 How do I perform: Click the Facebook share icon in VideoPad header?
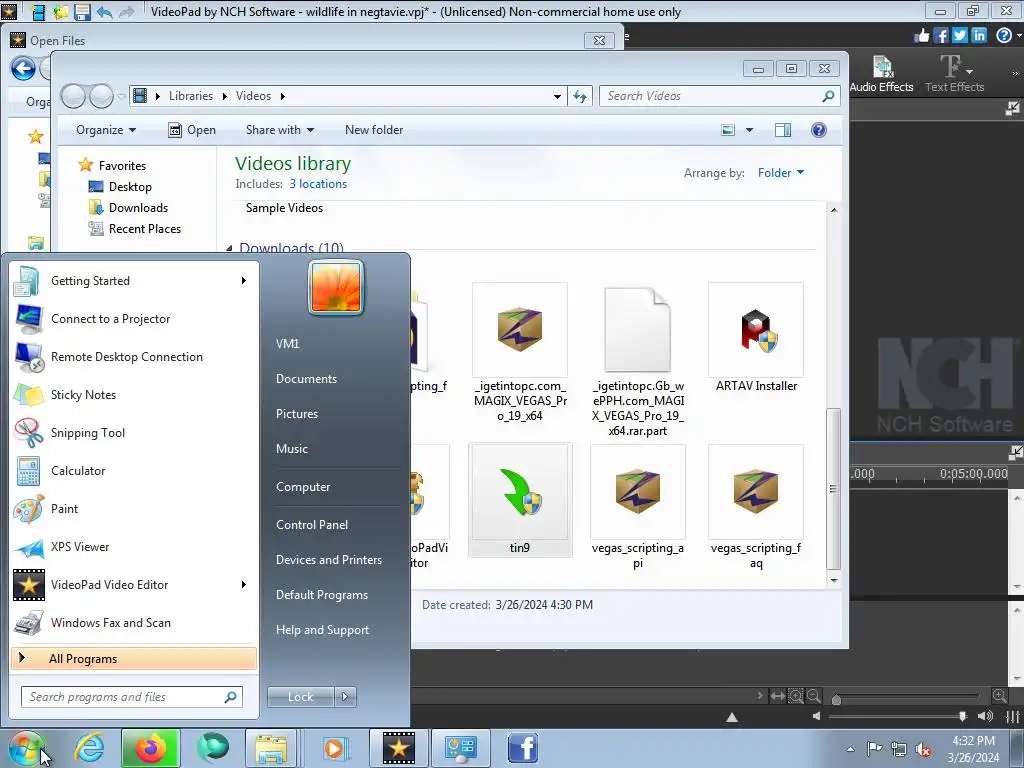click(x=941, y=35)
